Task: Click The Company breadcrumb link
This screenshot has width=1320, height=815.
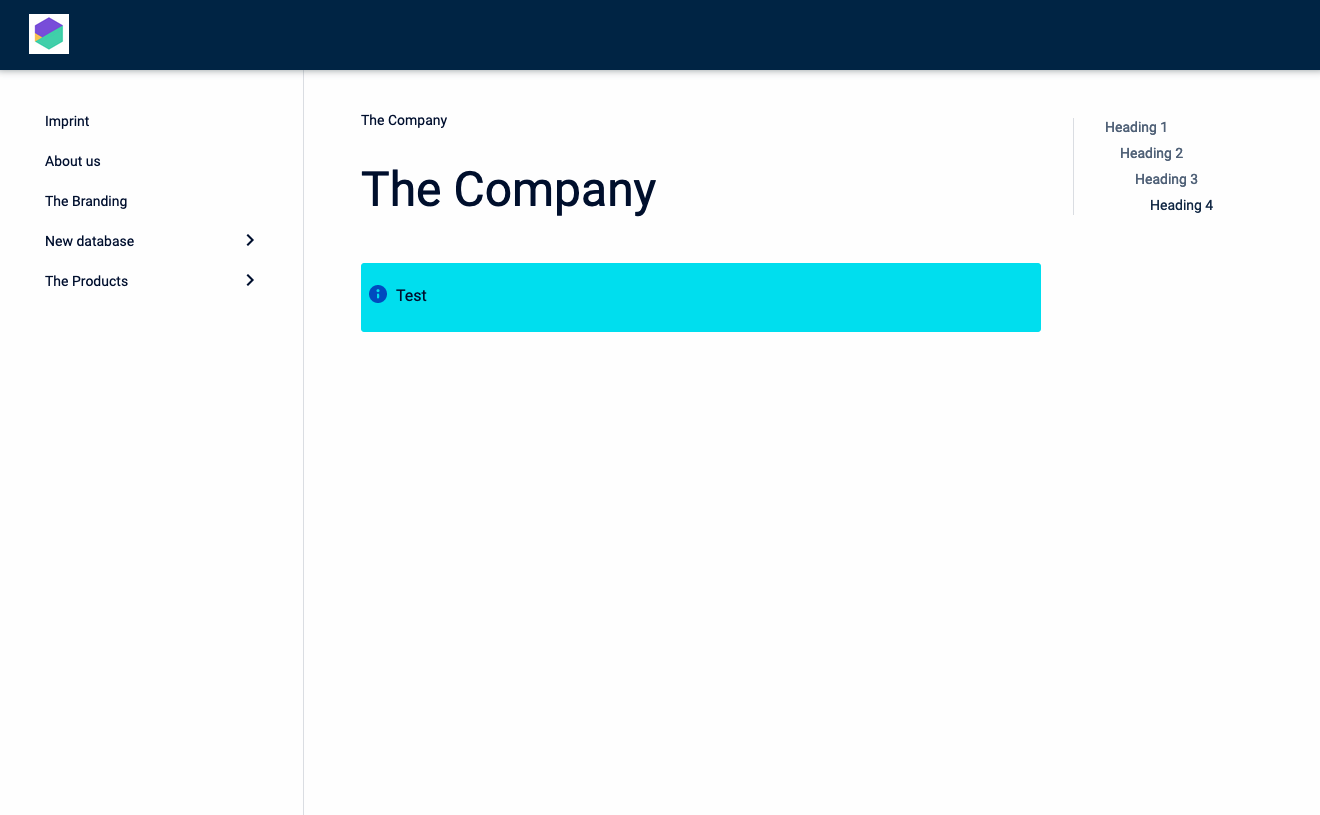Action: click(x=404, y=120)
